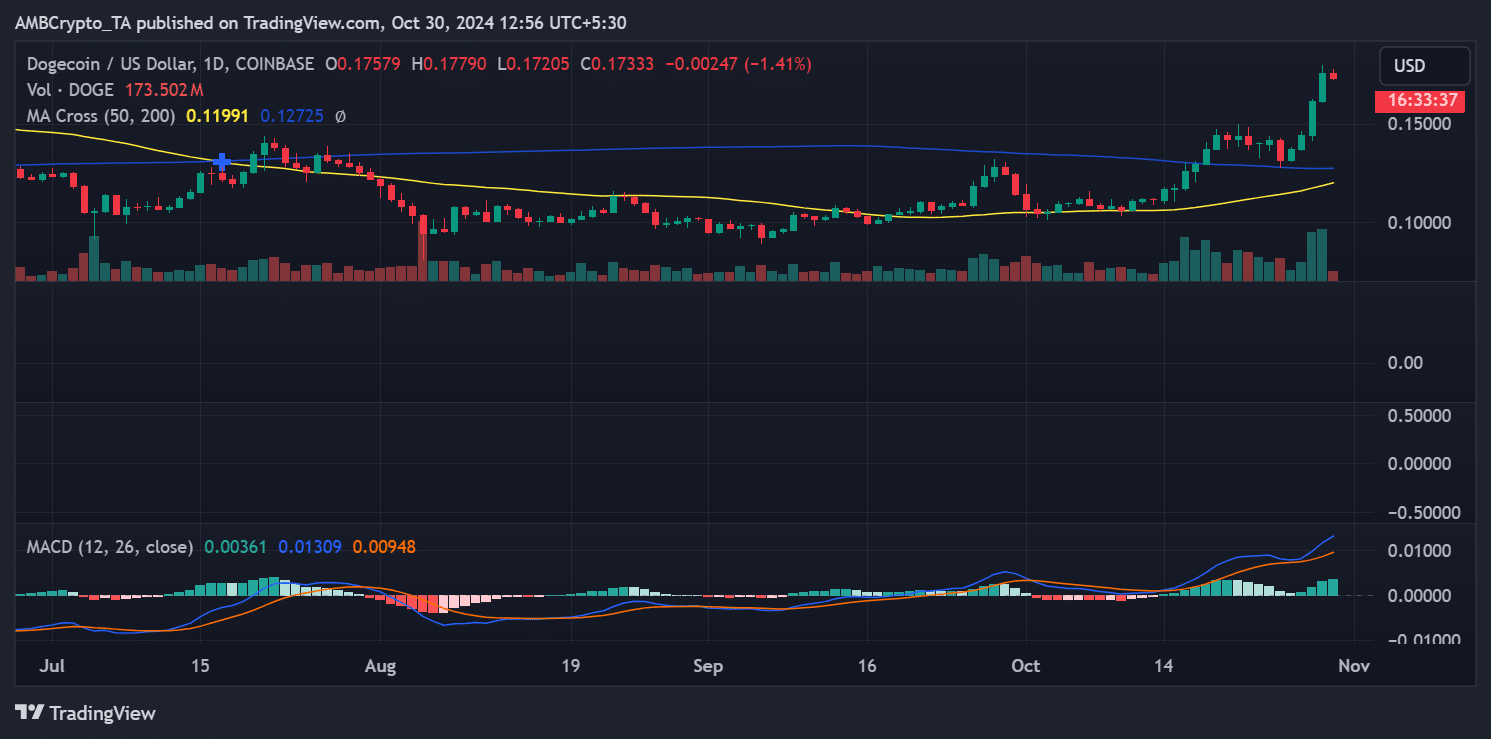Click the 0.01000 MACD axis label
The width and height of the screenshot is (1491, 739).
coord(1420,551)
